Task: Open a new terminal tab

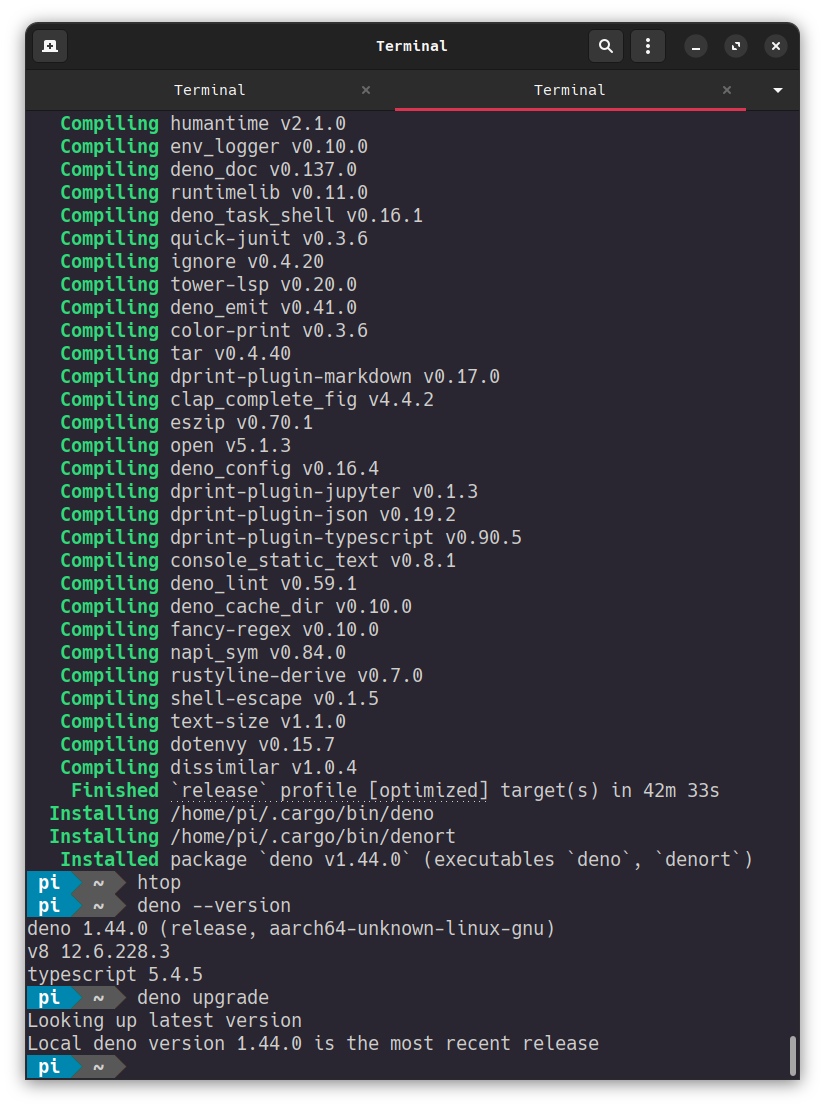Action: click(50, 46)
